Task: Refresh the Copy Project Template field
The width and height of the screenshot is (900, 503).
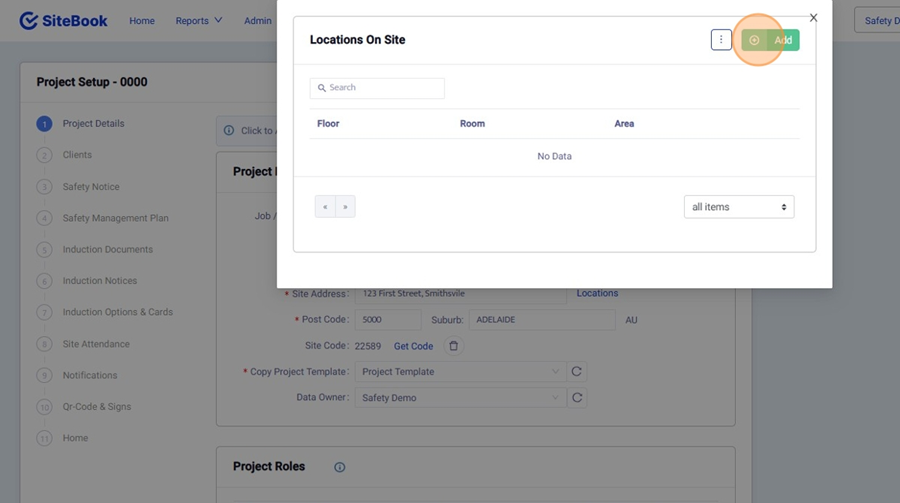Action: point(577,372)
